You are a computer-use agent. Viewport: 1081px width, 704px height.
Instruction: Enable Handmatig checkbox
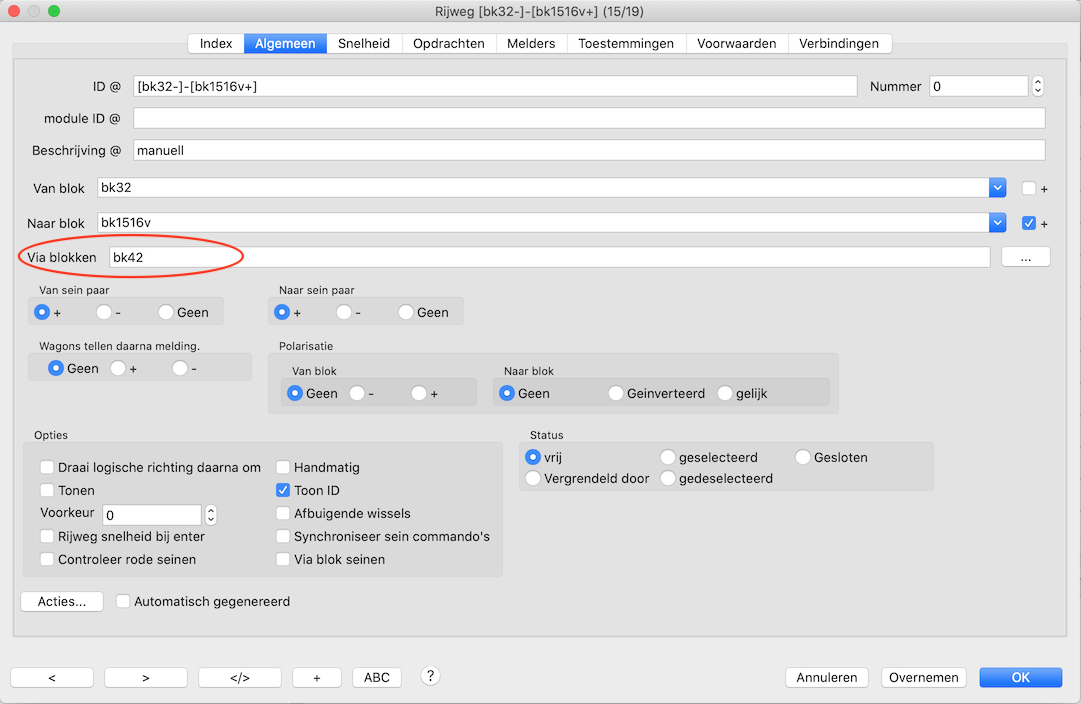284,467
